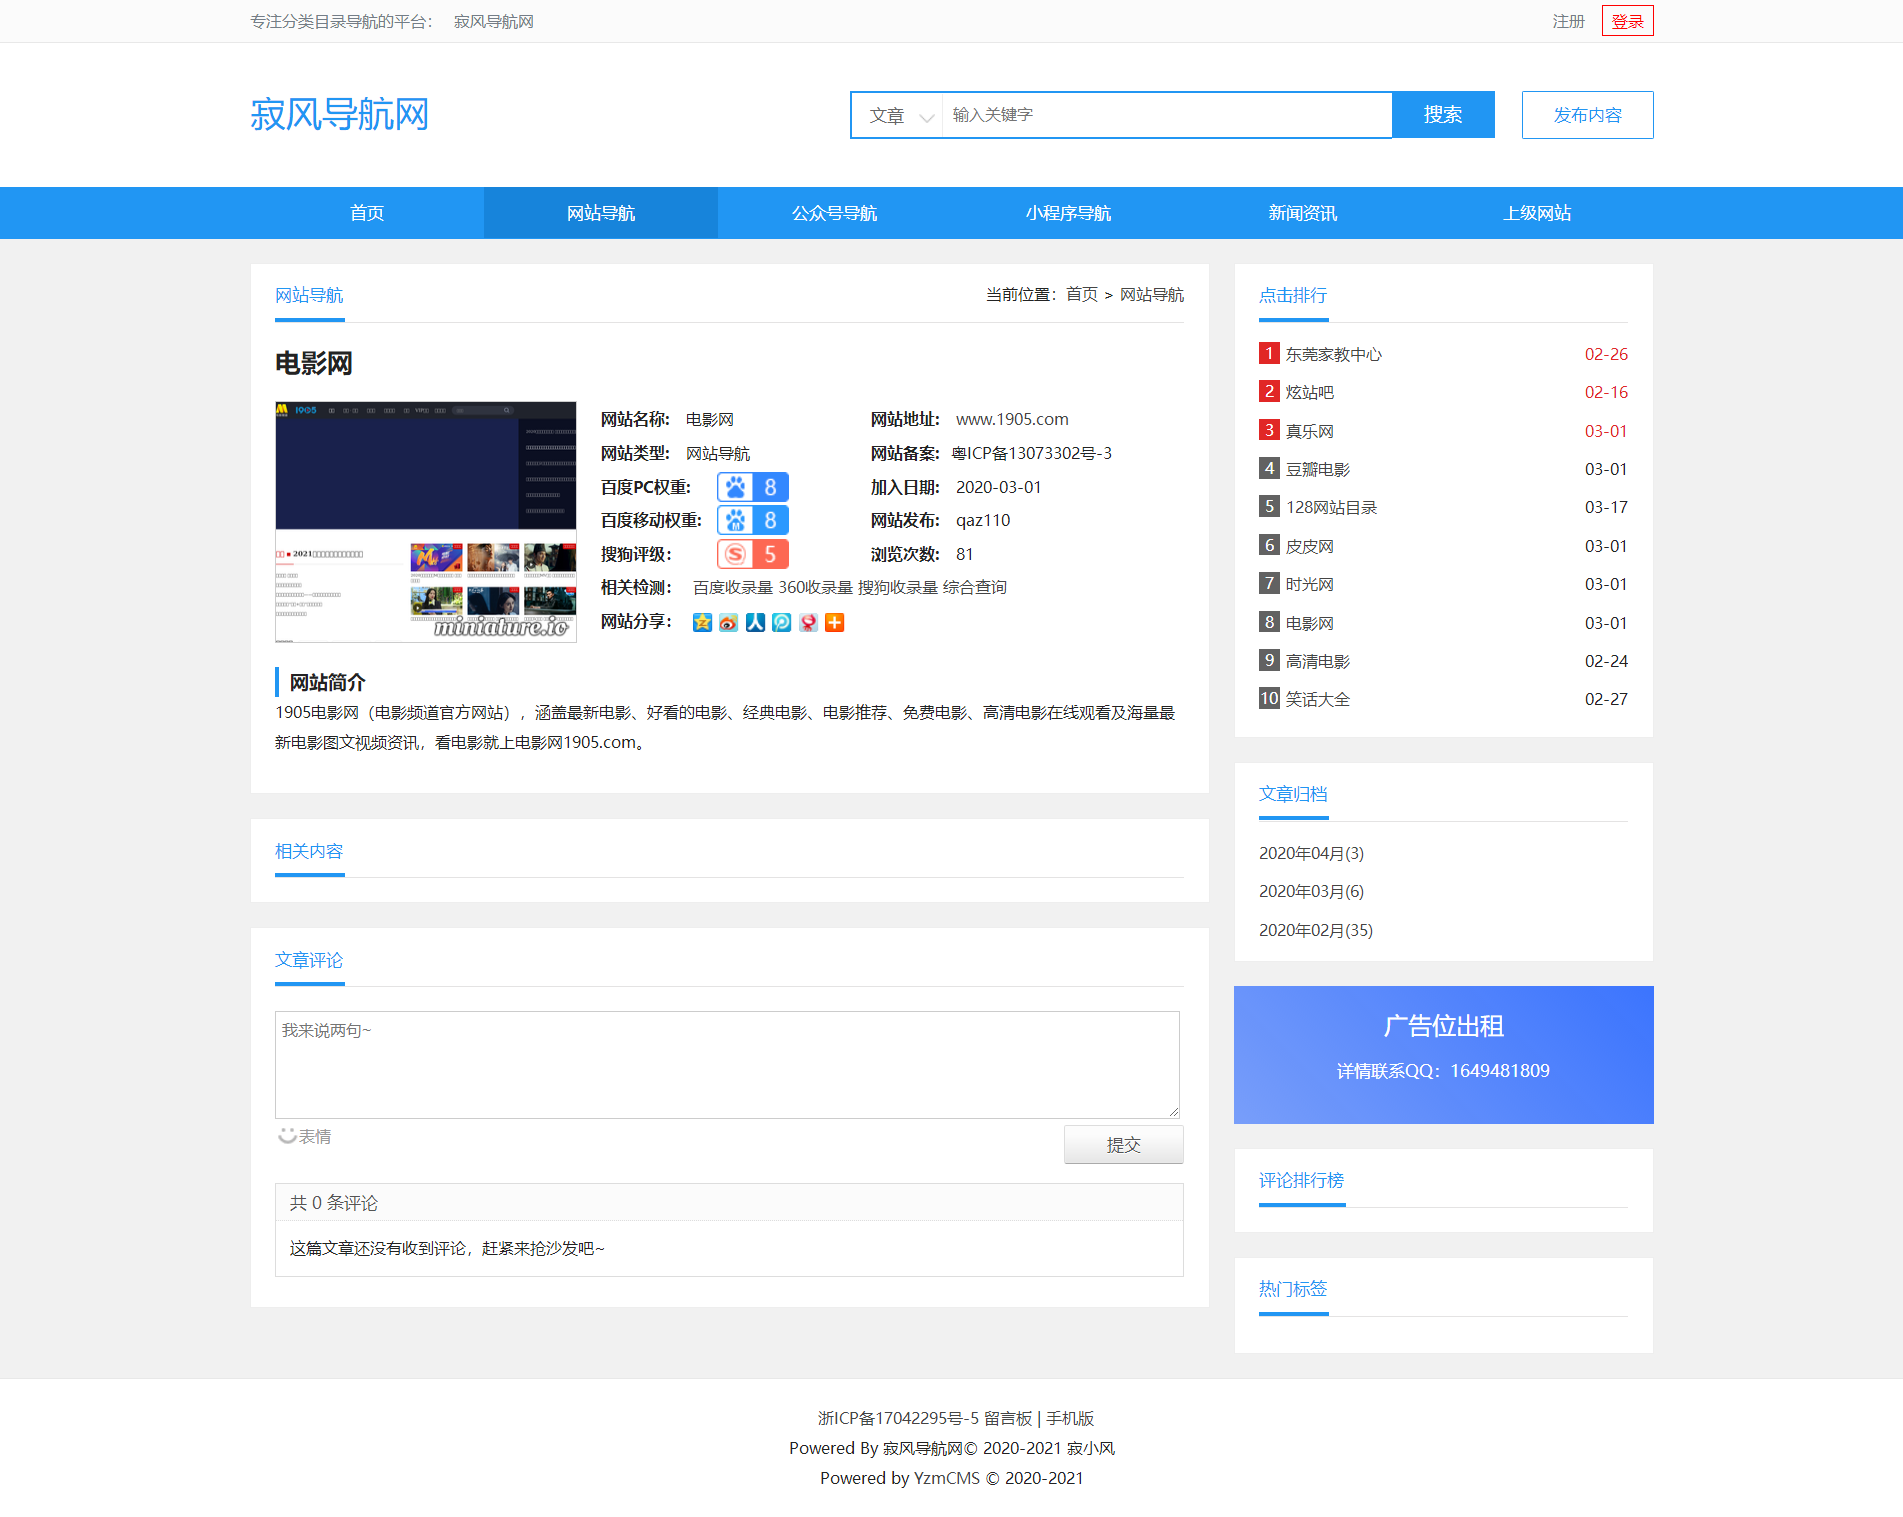
Task: Open 皮皮网 in click ranking
Action: coord(1309,546)
